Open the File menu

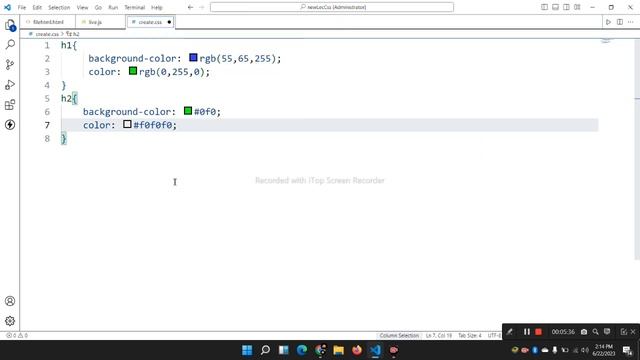click(x=22, y=7)
